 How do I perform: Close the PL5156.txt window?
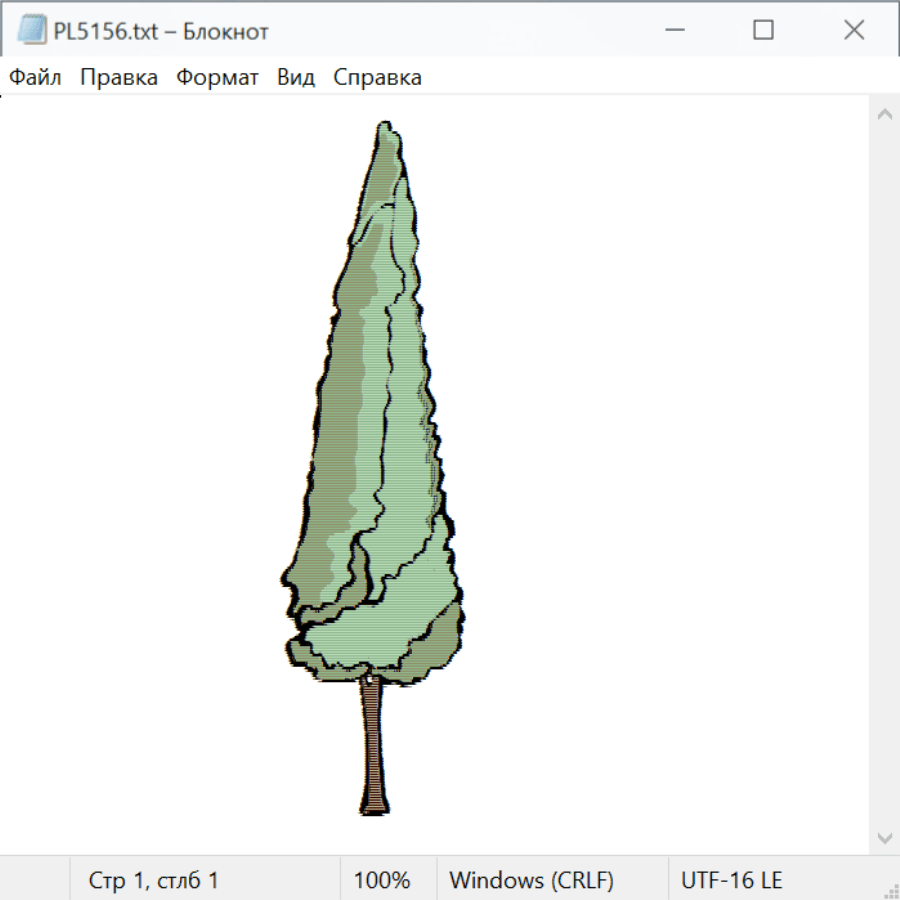click(853, 31)
